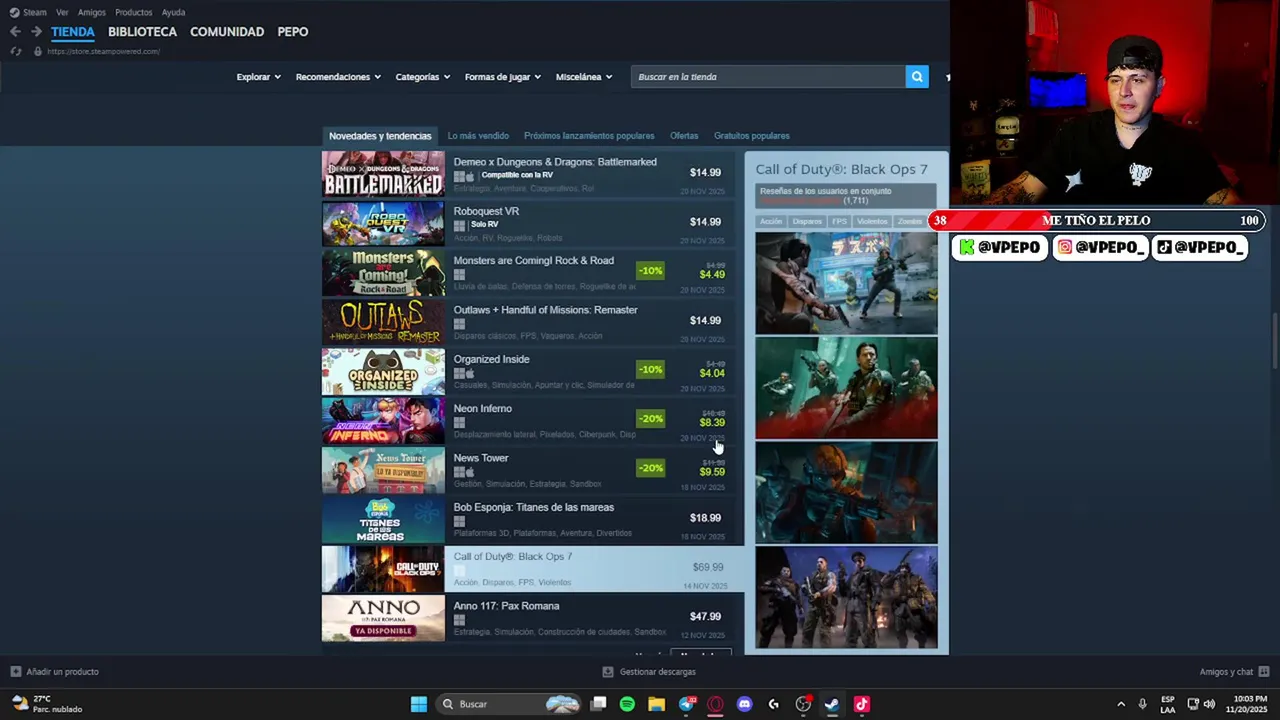Switch to Próximos lanzamientos populares tab

coord(589,136)
